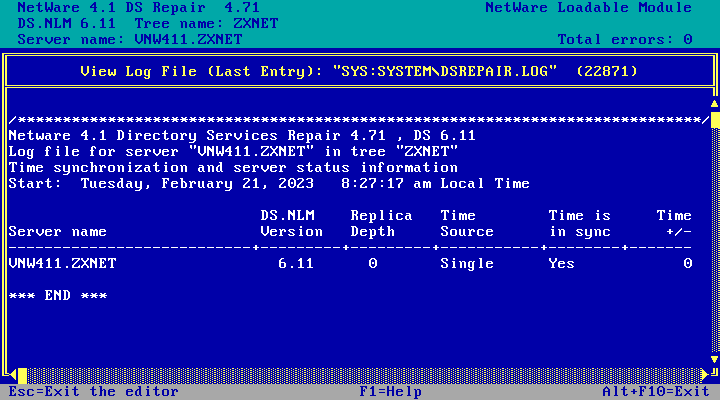This screenshot has height=400, width=720.
Task: Click the Replica Depth value '0'
Action: [373, 264]
